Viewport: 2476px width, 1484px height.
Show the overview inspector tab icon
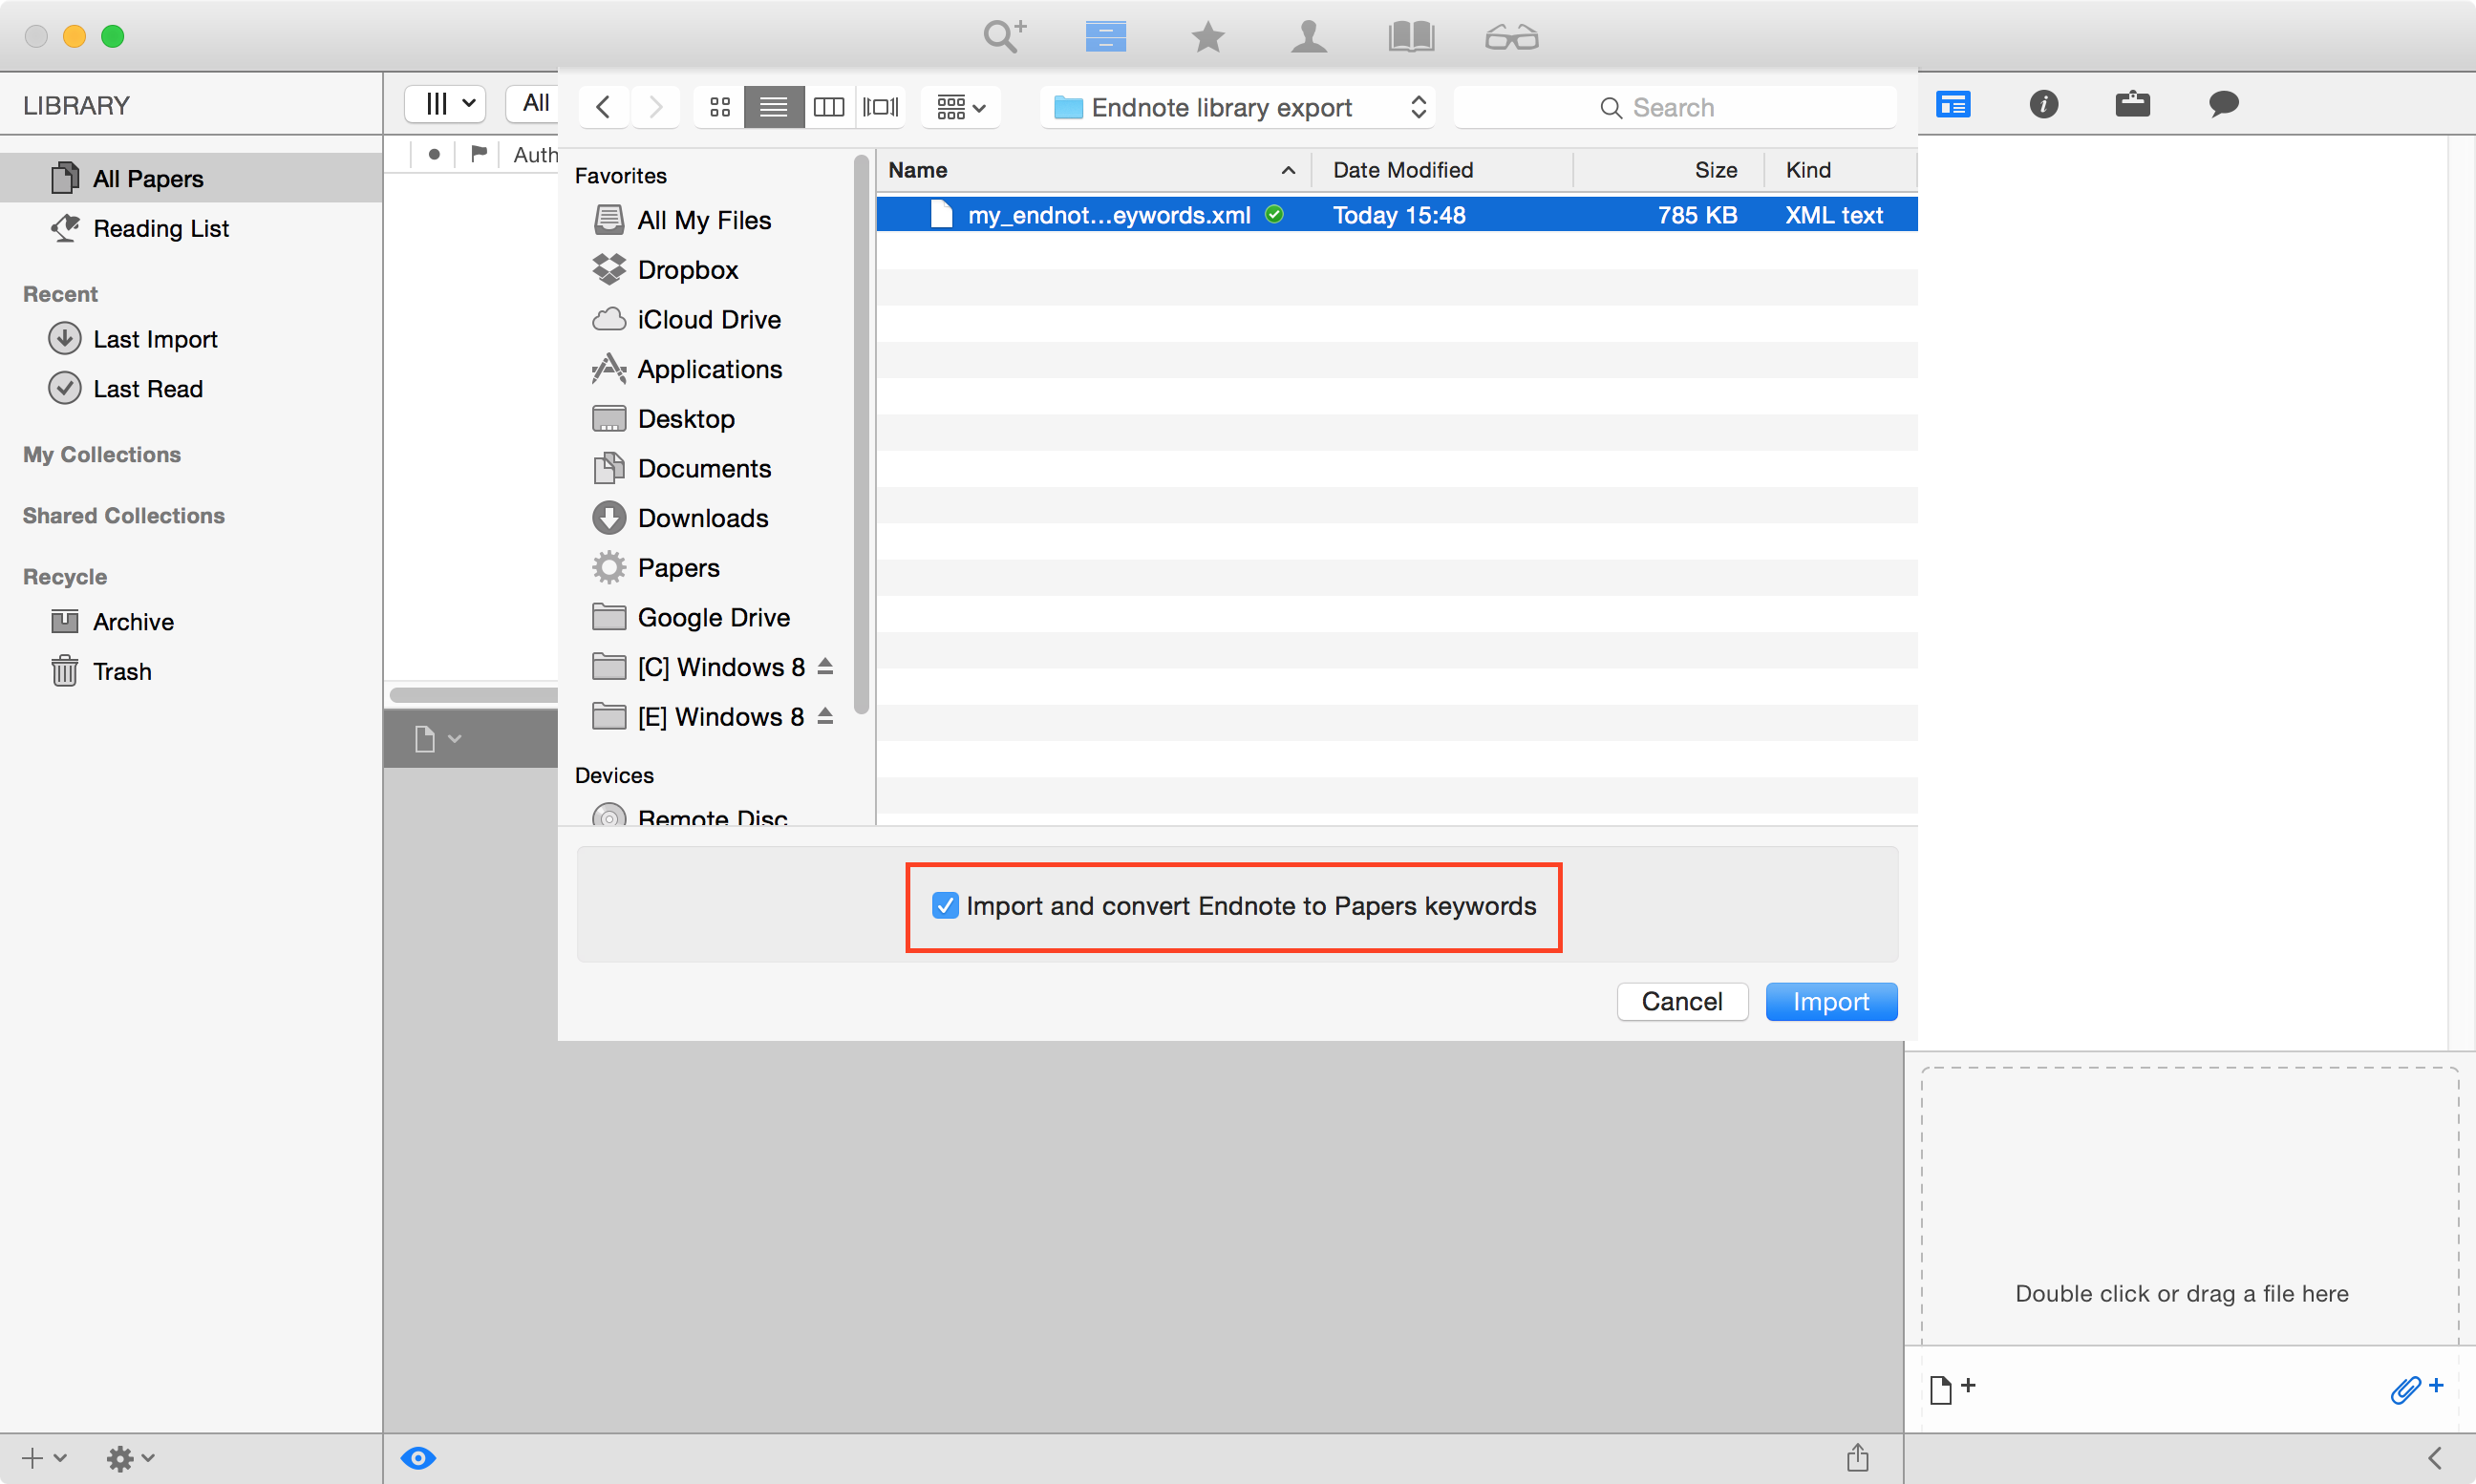coord(1952,104)
